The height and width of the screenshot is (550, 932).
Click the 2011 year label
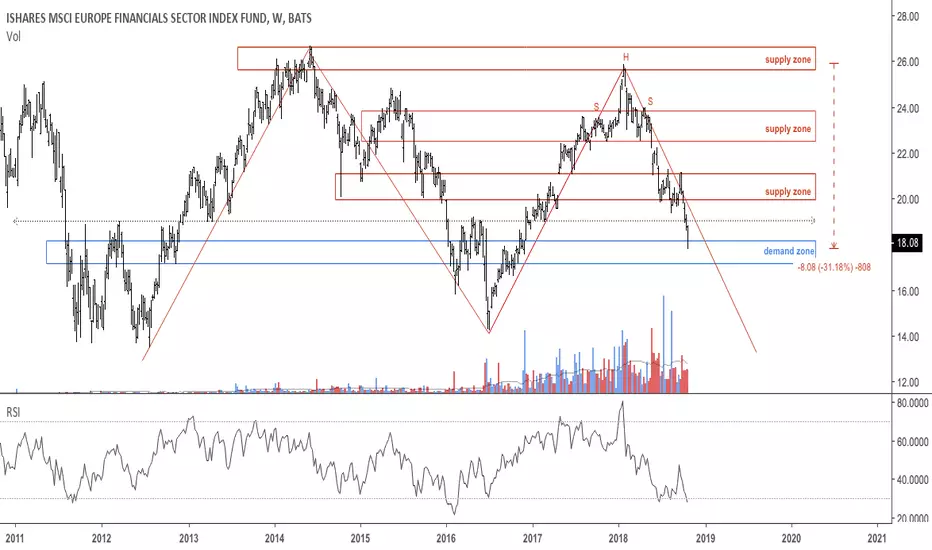pos(15,538)
